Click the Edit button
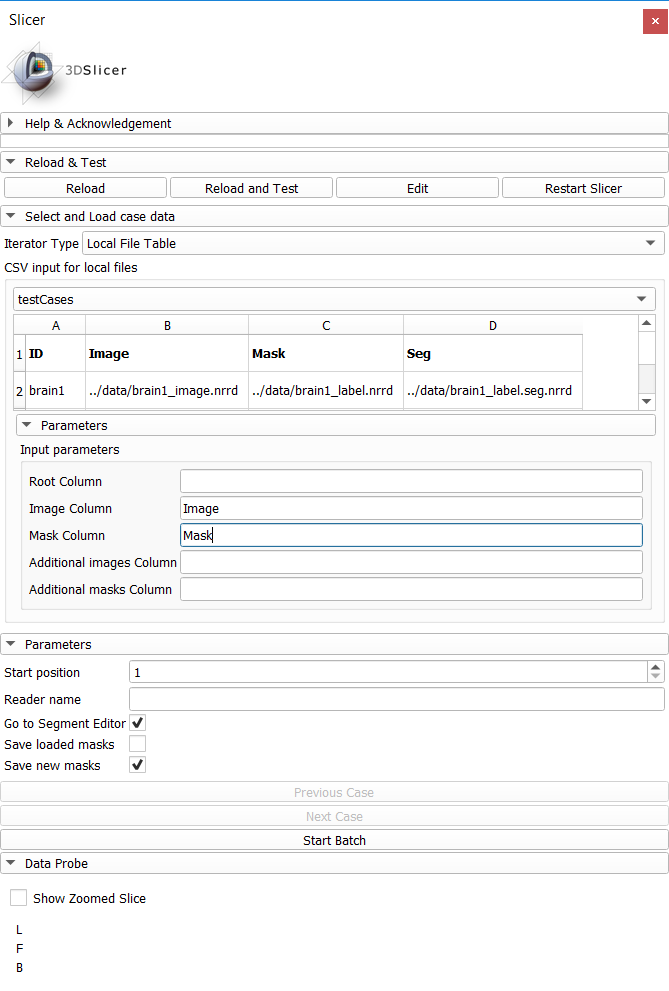 pos(417,187)
